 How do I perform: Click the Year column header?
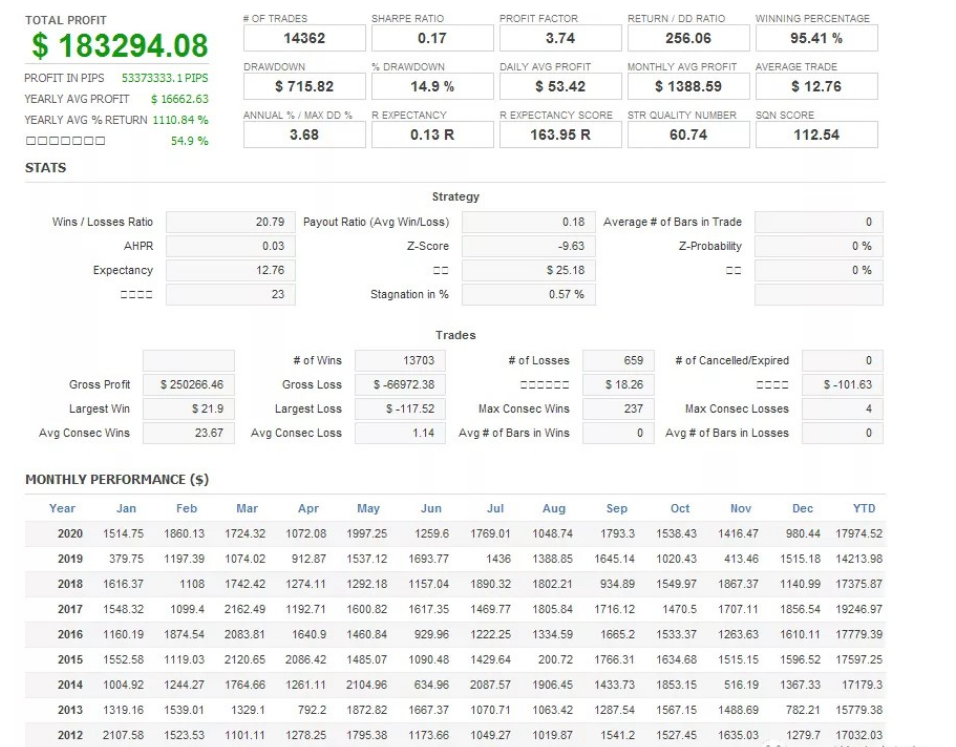[x=62, y=509]
